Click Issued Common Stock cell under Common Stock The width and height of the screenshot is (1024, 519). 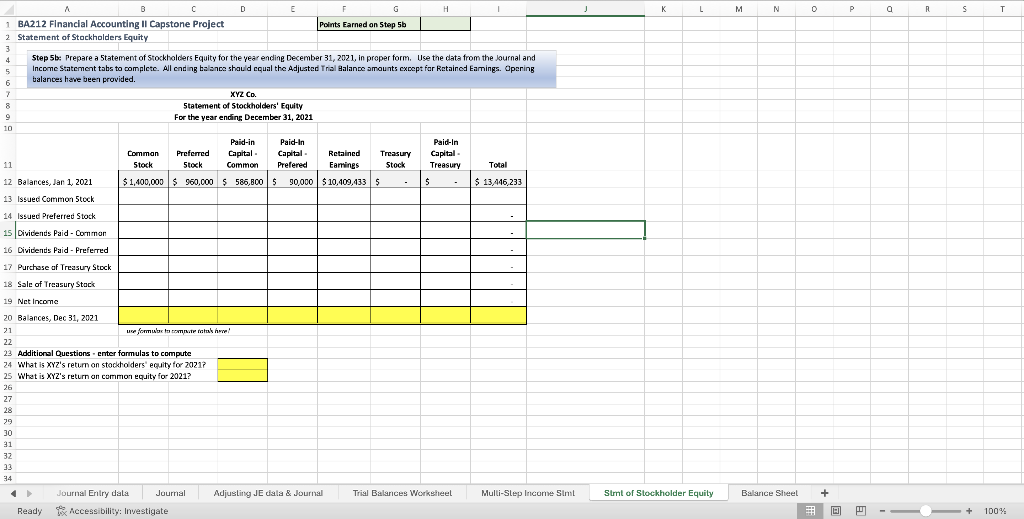[144, 198]
